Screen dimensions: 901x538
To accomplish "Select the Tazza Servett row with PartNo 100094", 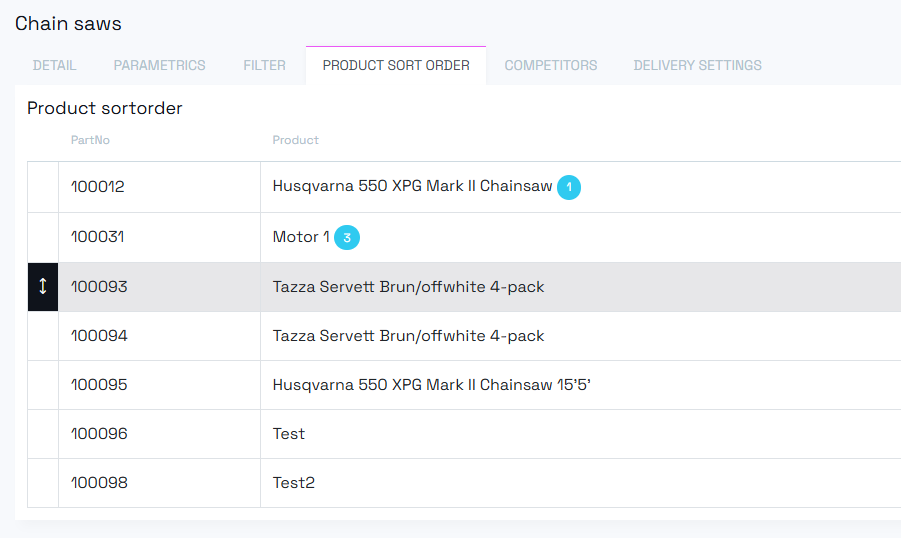I will coord(408,336).
